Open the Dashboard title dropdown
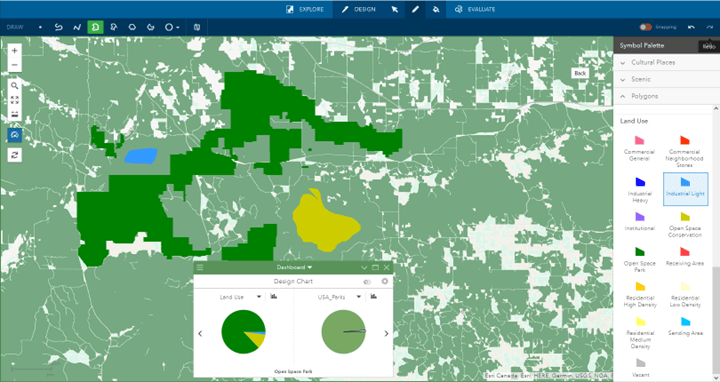720x382 pixels. coord(294,267)
